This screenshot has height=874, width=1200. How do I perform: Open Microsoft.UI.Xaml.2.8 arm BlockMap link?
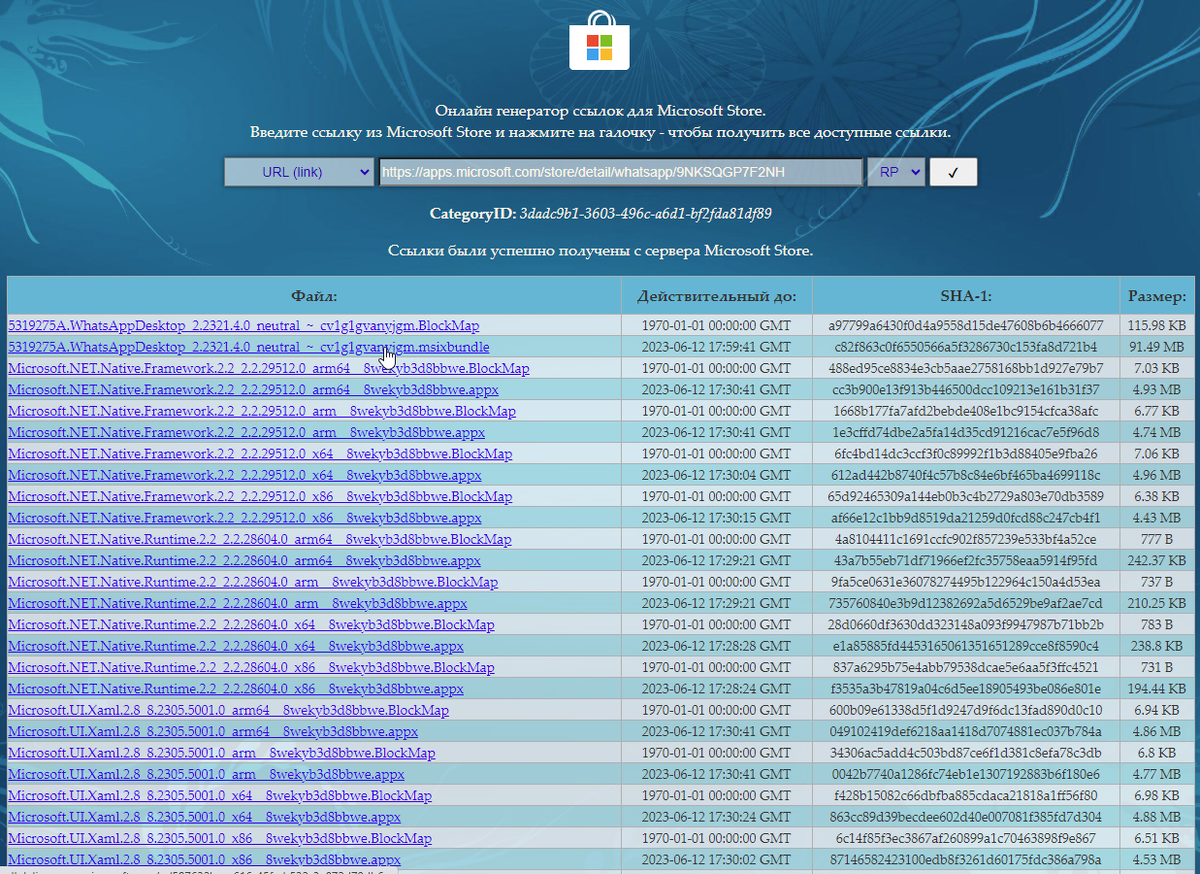pos(222,753)
